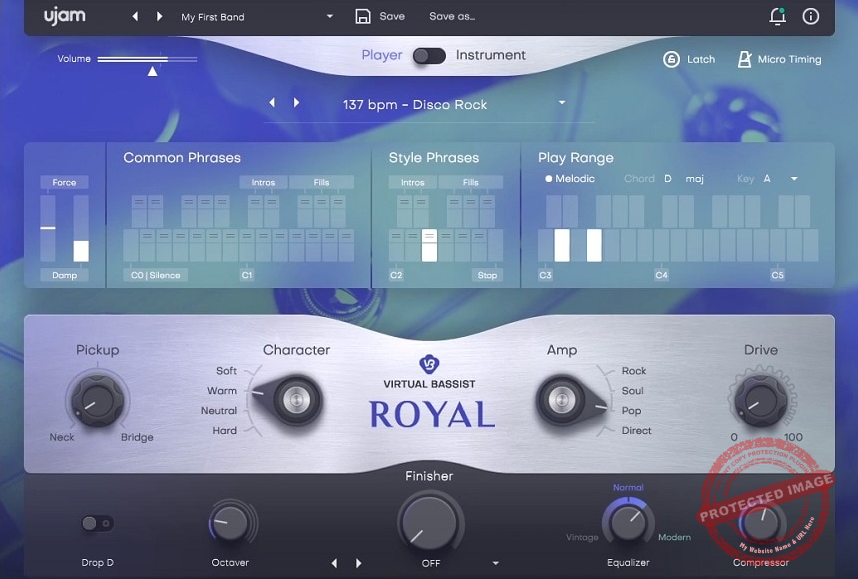Open the 137 bpm - Disco Rock dropdown
Screen dimensions: 858x579
[x=562, y=102]
